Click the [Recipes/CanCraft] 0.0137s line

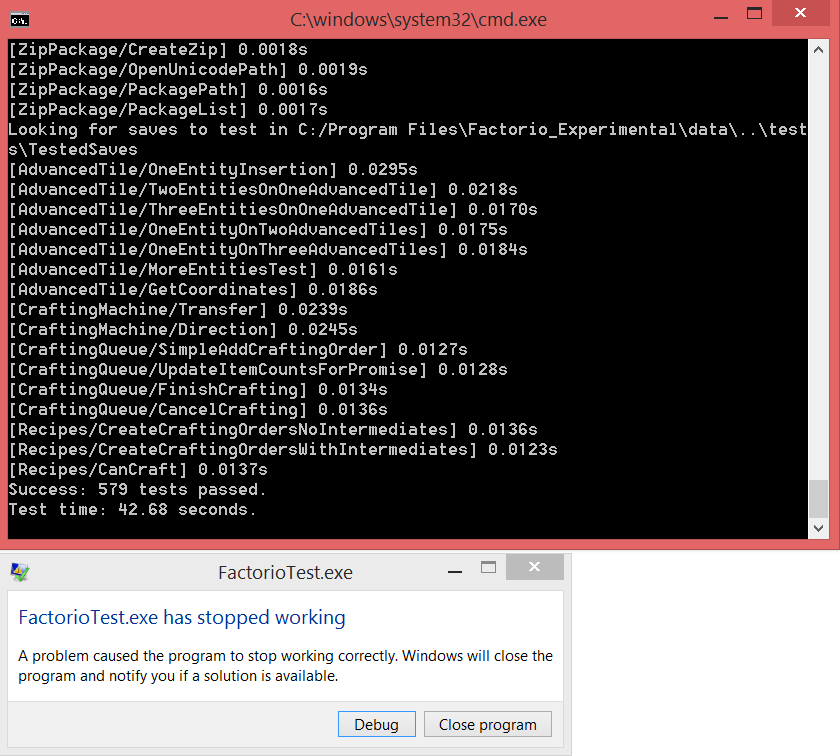point(138,469)
